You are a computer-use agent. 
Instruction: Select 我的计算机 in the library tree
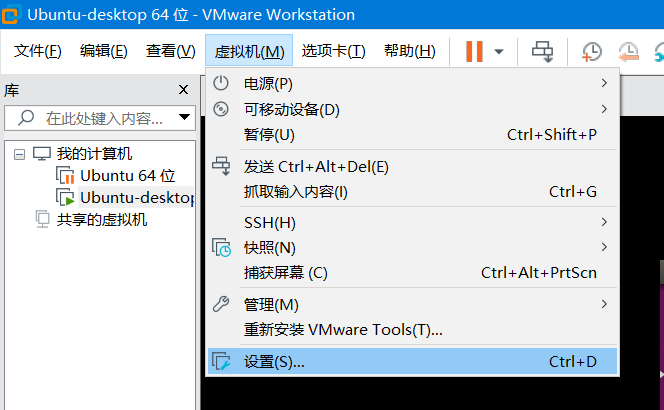click(x=94, y=153)
